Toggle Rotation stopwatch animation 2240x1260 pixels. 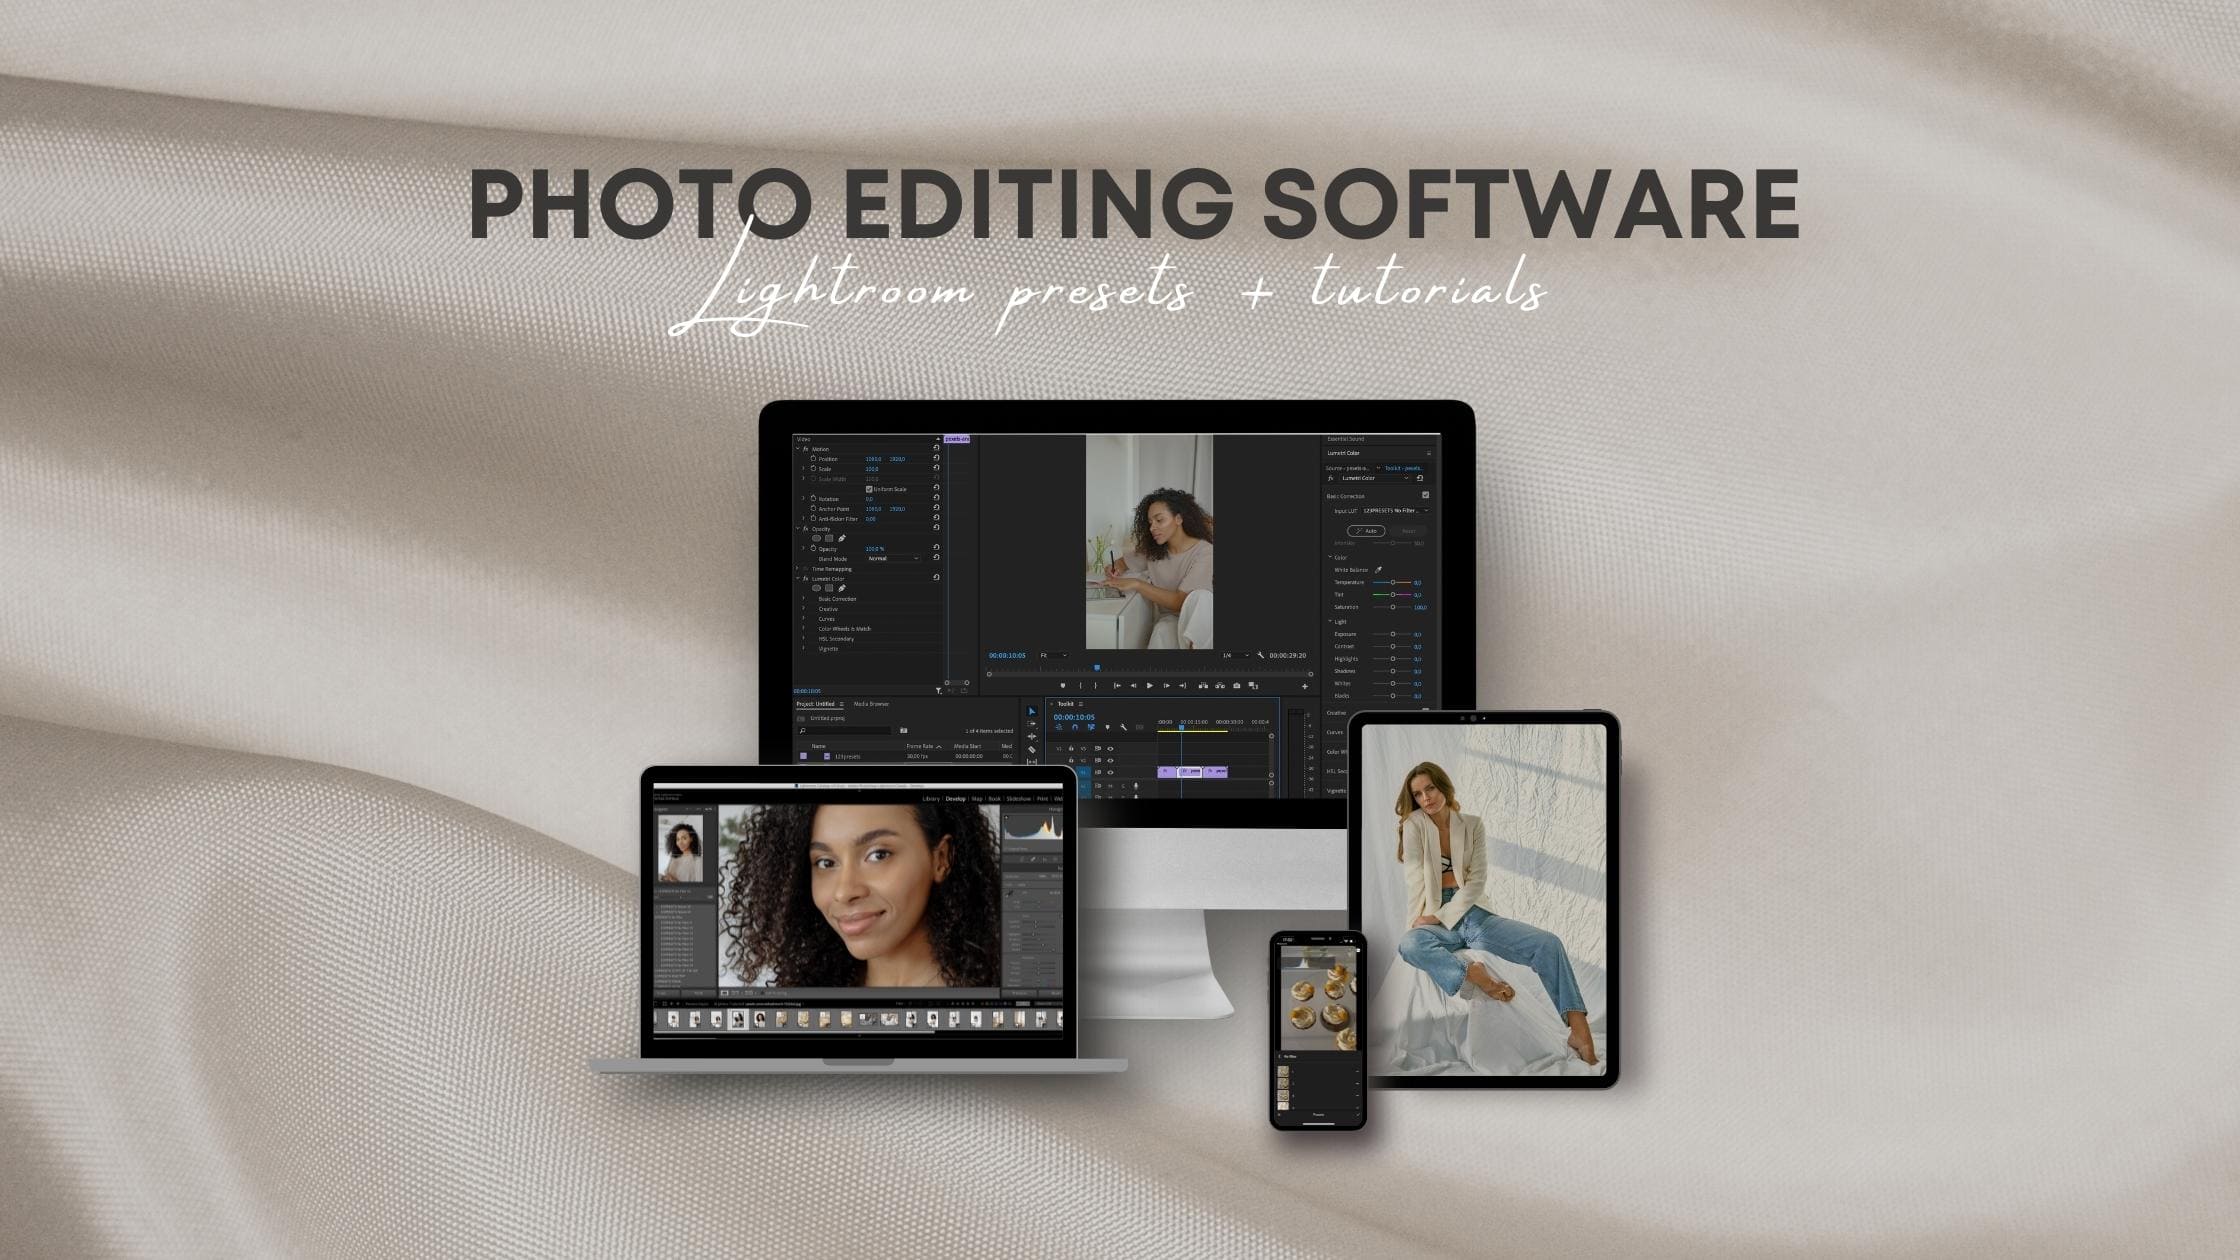[813, 498]
